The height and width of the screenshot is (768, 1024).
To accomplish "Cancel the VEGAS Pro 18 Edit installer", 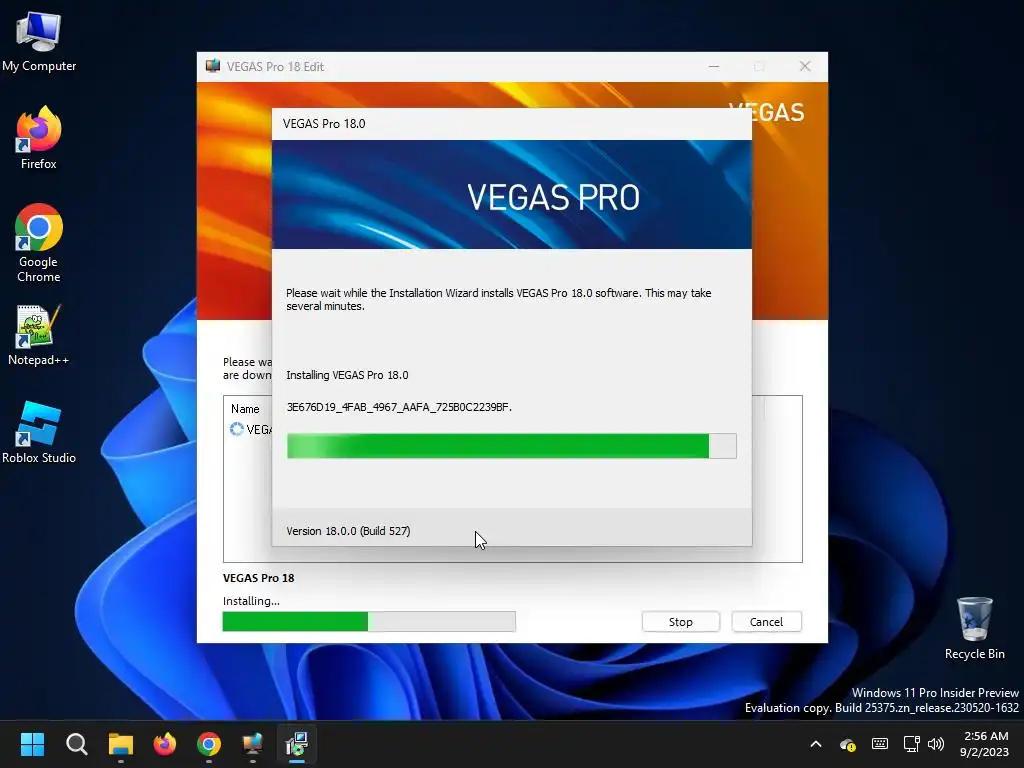I will point(766,622).
